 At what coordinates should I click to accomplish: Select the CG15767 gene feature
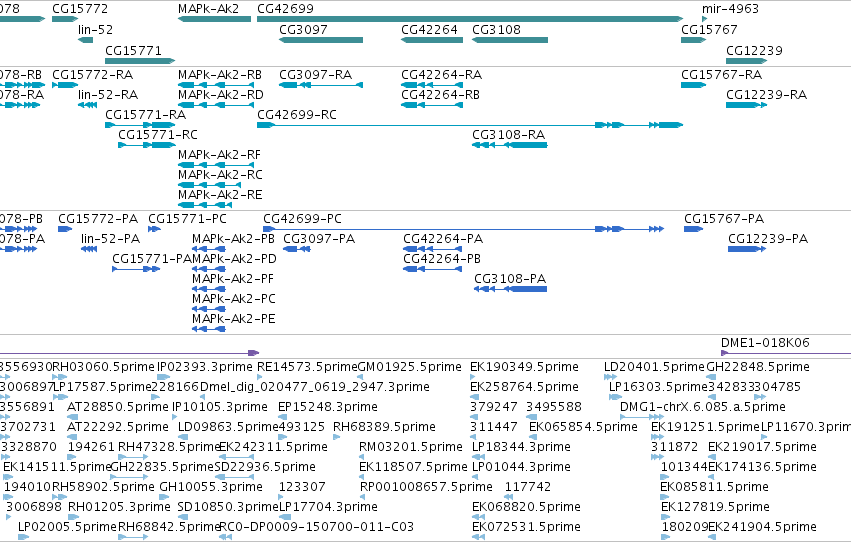coord(694,40)
